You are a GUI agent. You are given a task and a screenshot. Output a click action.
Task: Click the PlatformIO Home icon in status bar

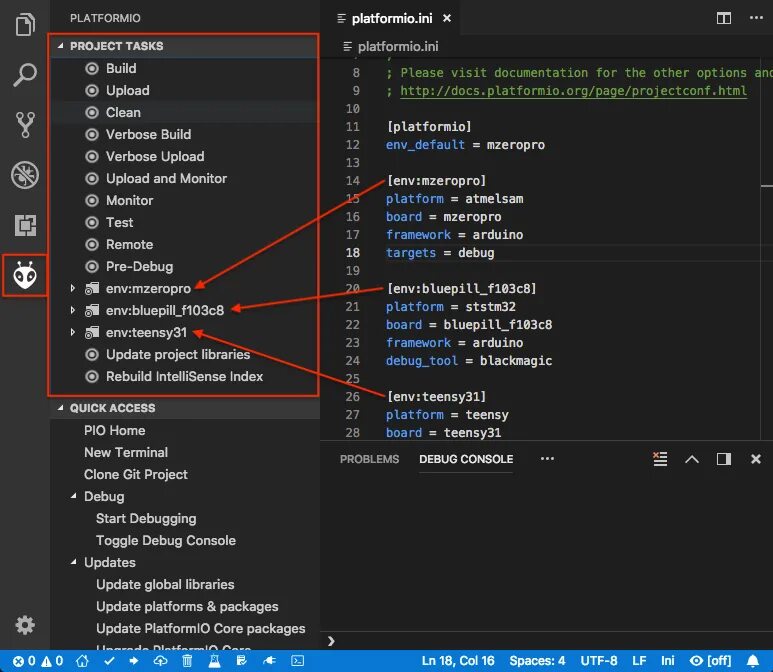(82, 661)
